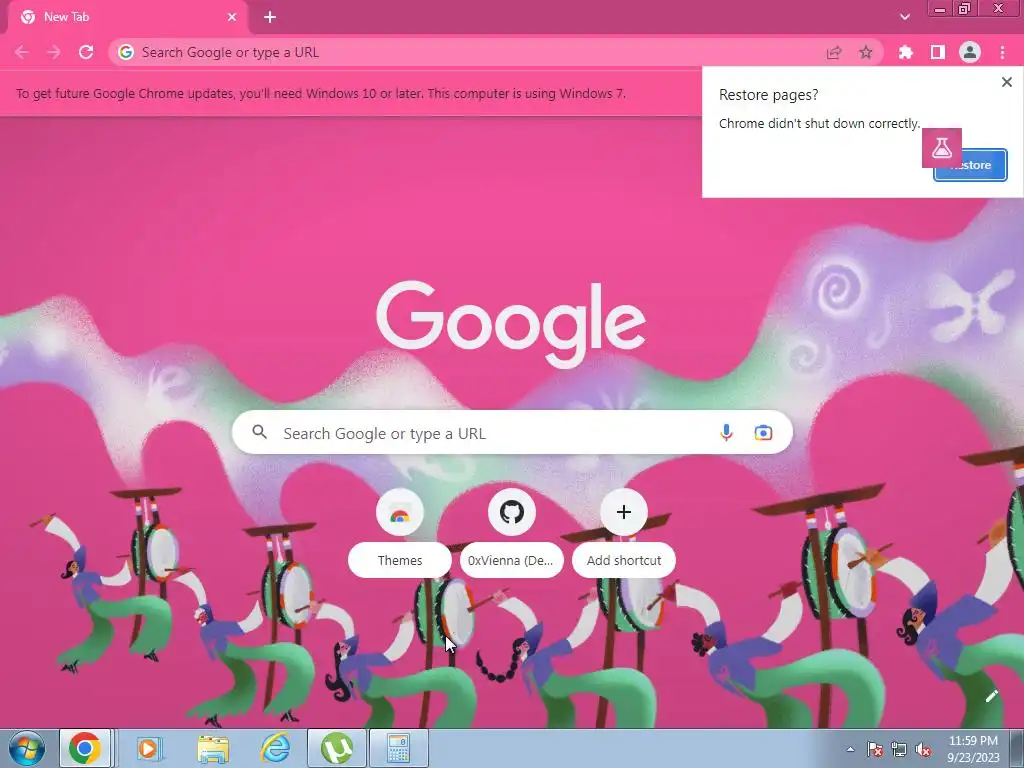Open Google Lens image search icon
Screen dimensions: 1024x768
763,432
